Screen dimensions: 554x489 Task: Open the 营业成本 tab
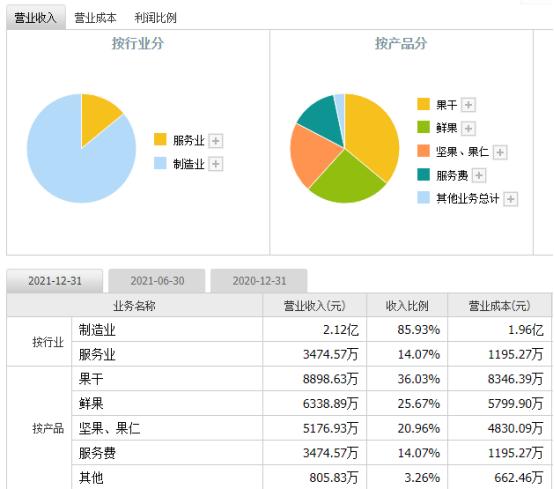point(95,17)
